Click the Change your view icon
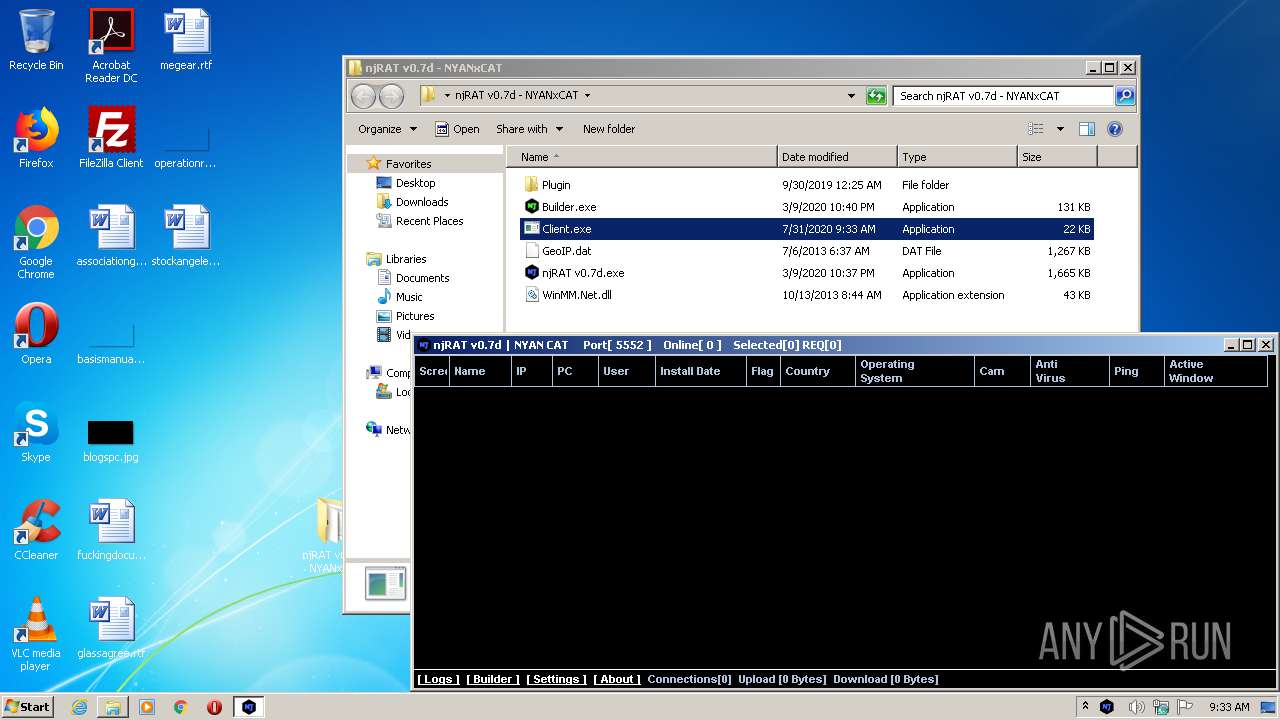Image resolution: width=1280 pixels, height=720 pixels. [1036, 129]
